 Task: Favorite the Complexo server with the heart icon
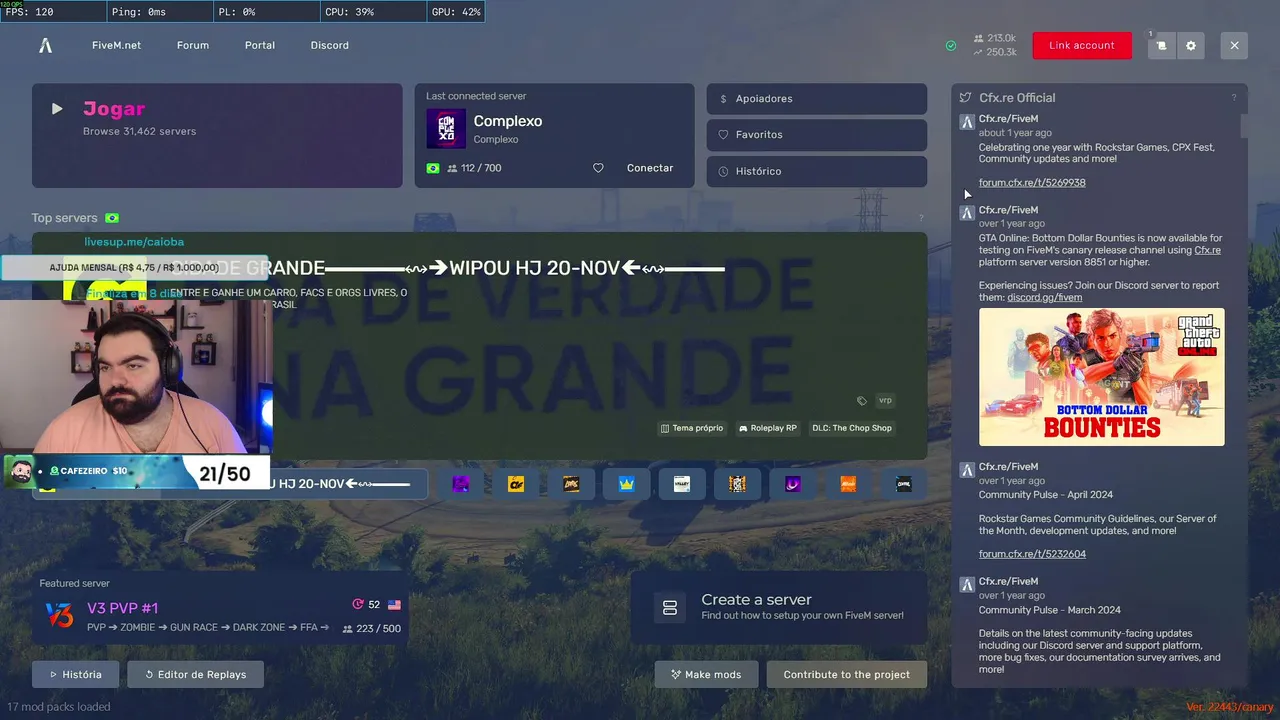click(x=598, y=168)
